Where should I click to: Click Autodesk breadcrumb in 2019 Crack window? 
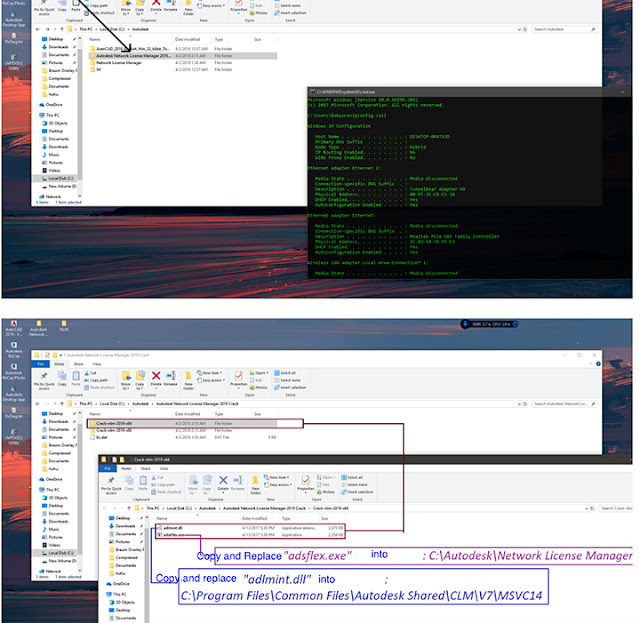coord(140,404)
